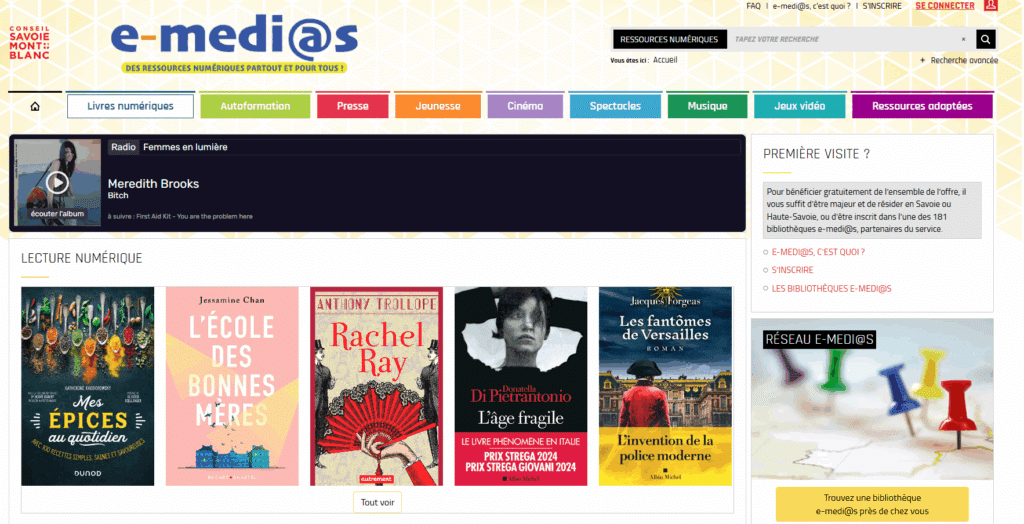Click the Réseau e-medi@s map image

click(872, 399)
